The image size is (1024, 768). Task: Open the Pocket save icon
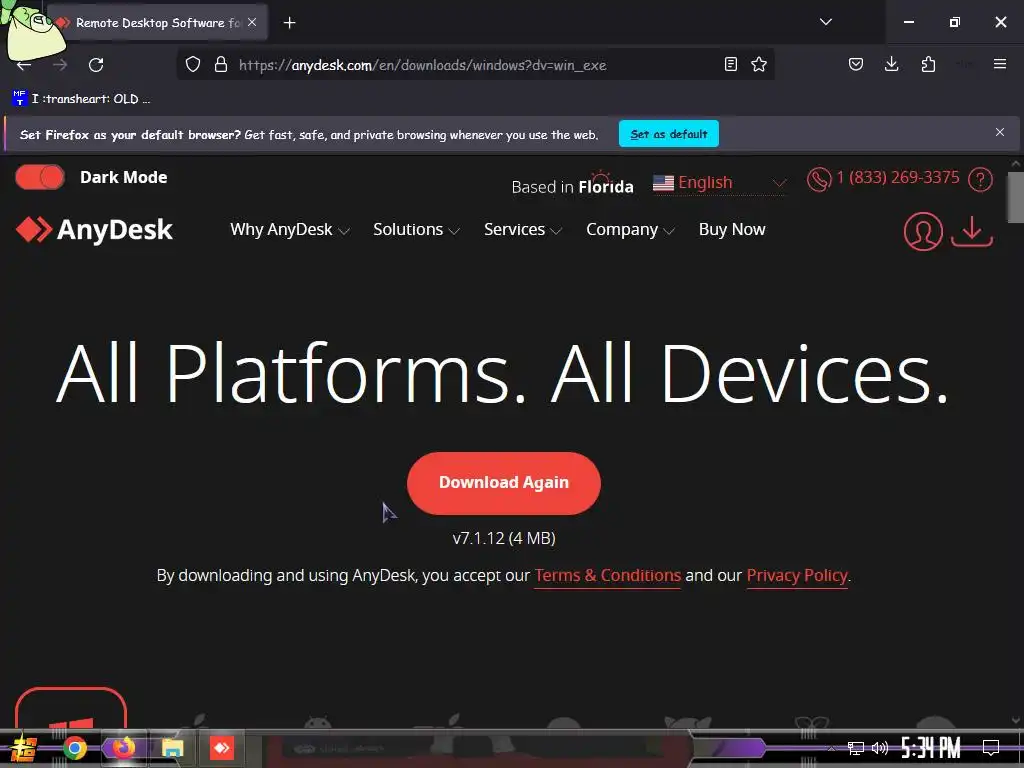[x=856, y=64]
